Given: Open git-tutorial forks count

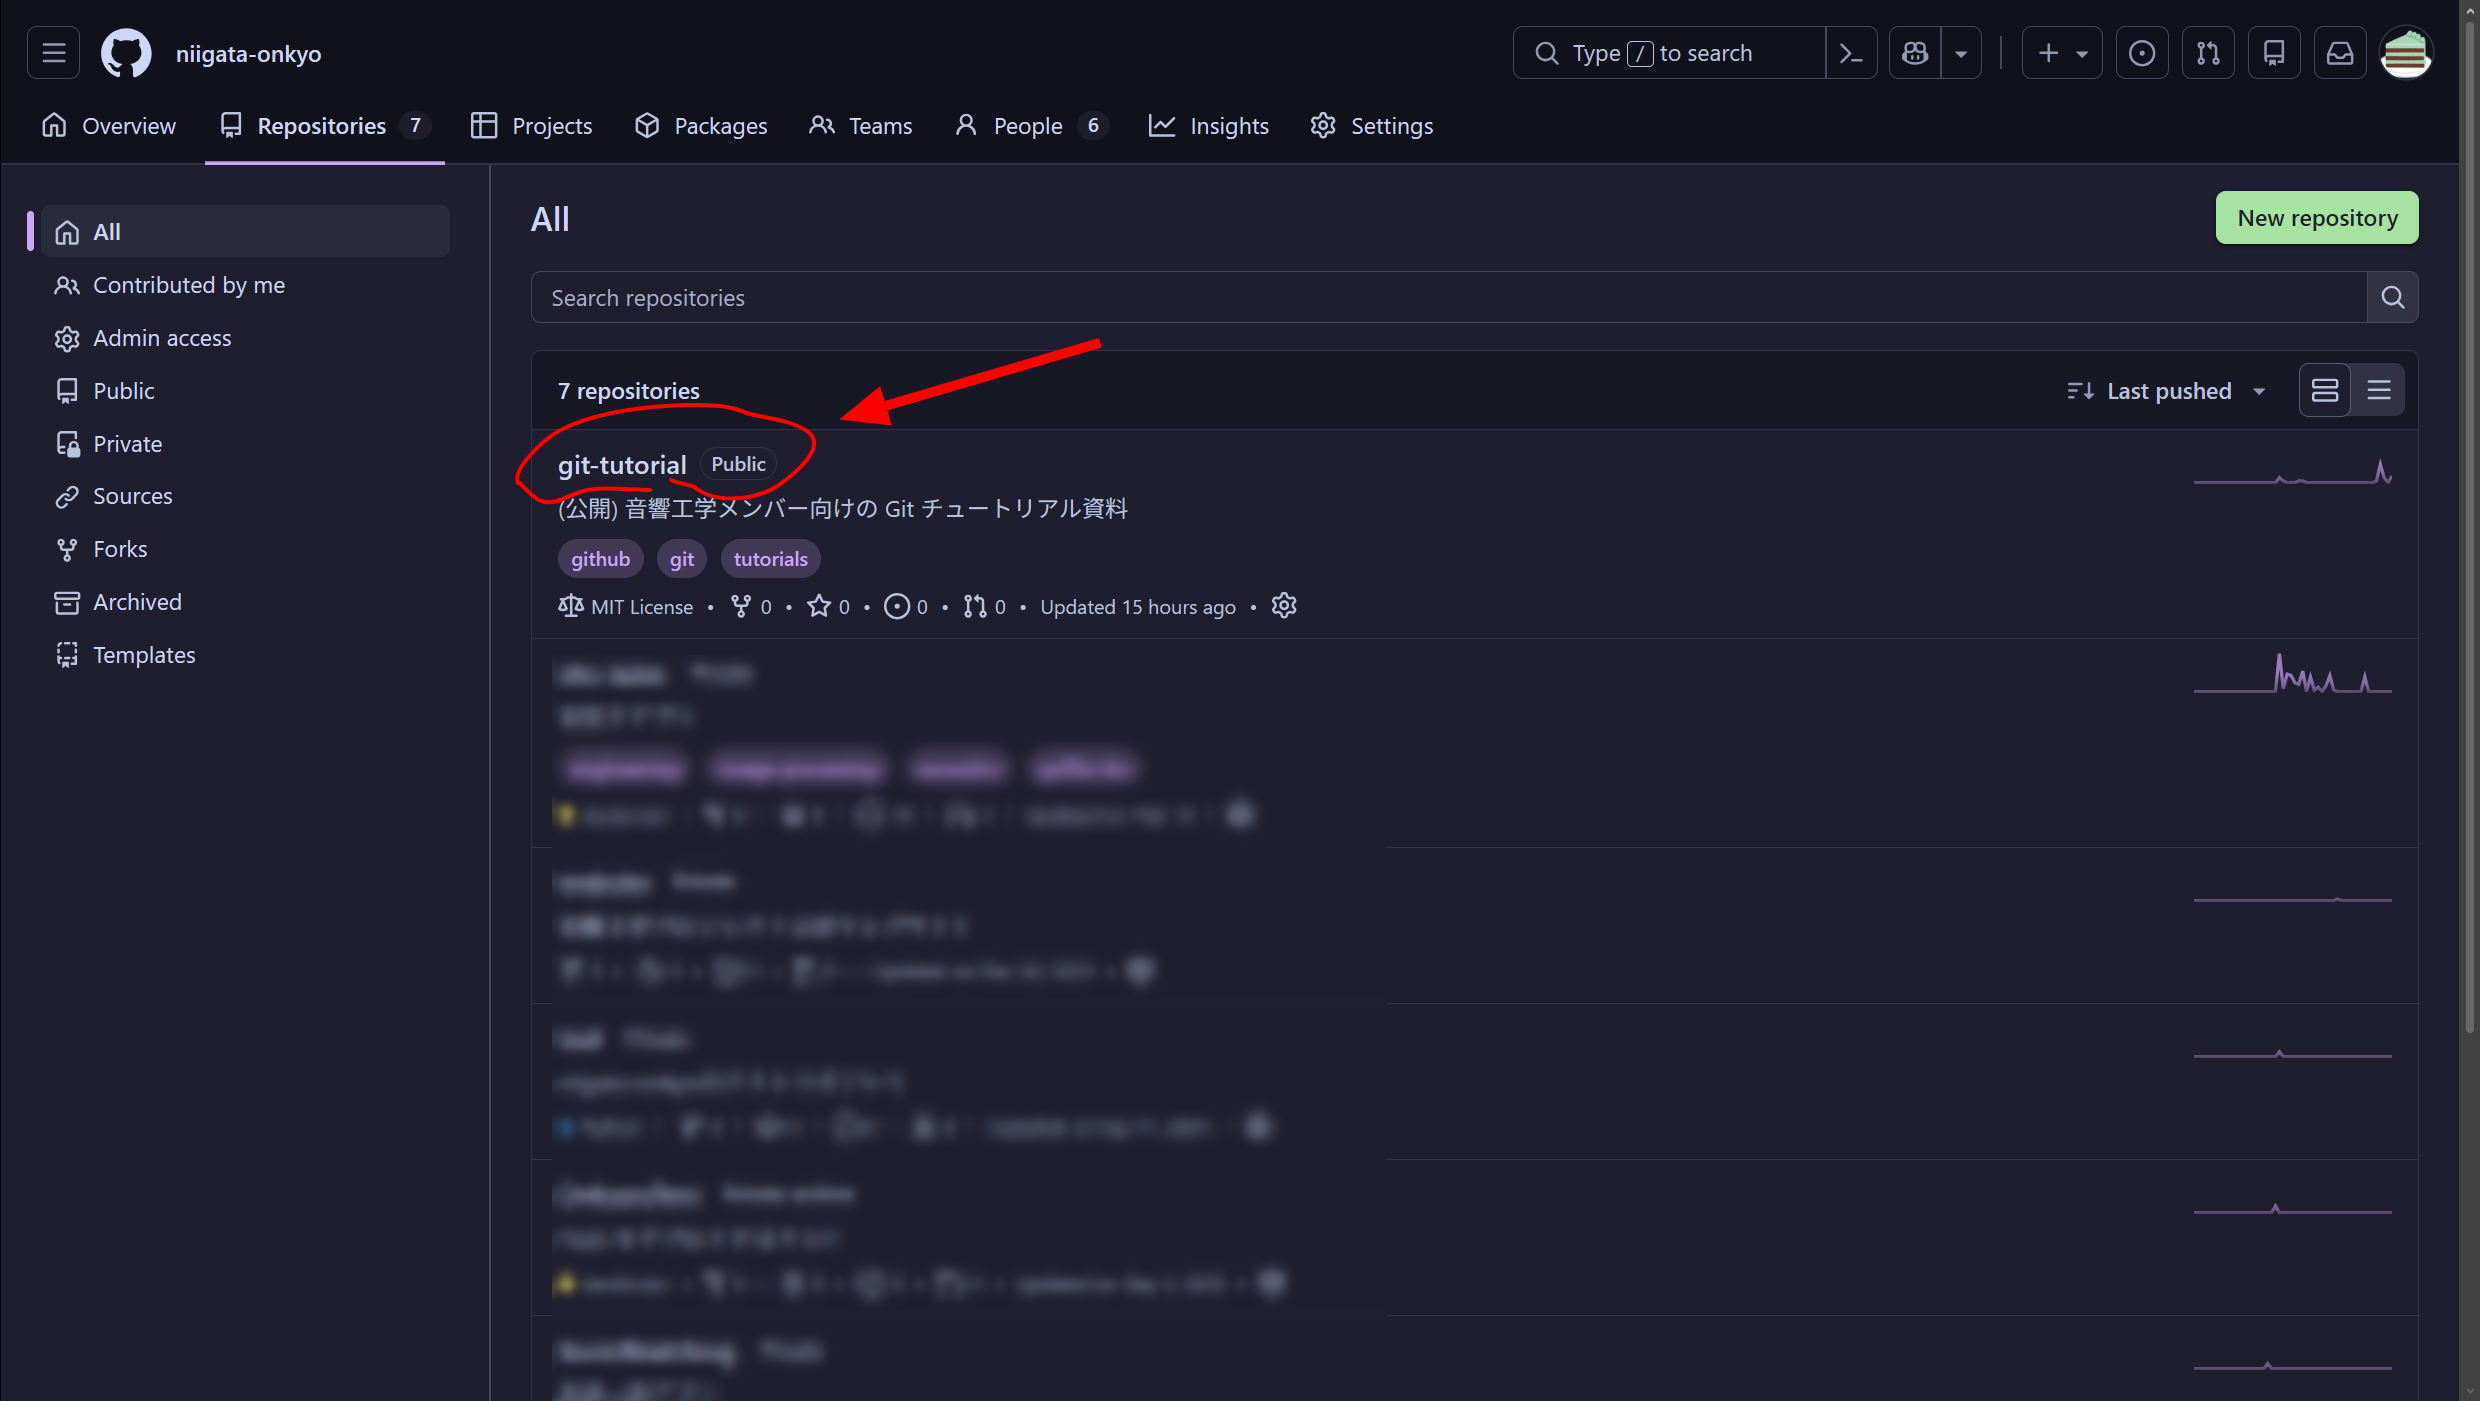Looking at the screenshot, I should (752, 607).
